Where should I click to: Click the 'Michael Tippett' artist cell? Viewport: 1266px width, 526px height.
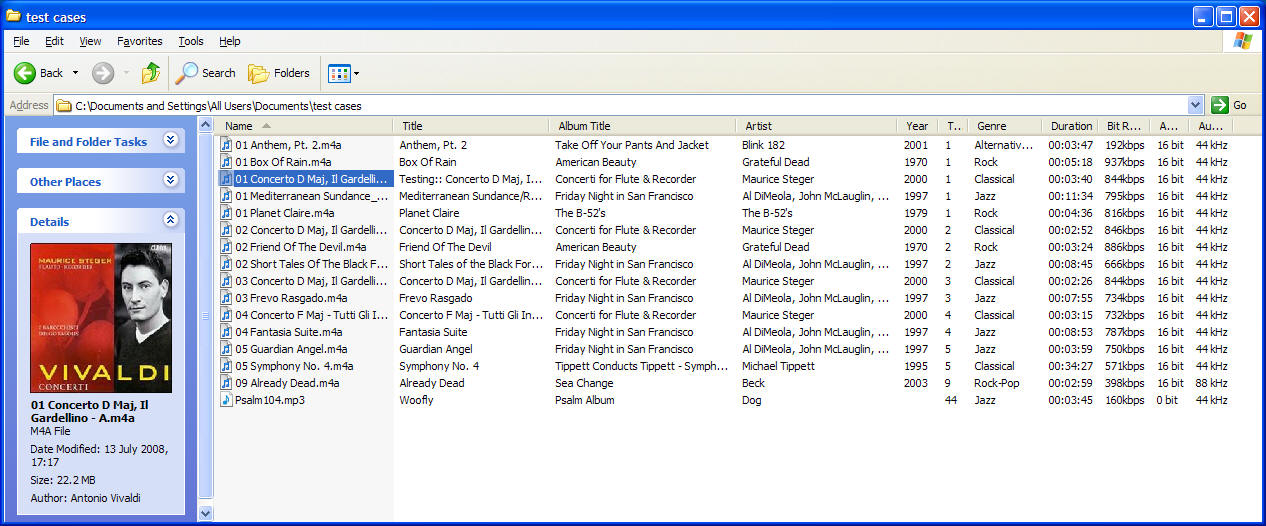click(778, 366)
